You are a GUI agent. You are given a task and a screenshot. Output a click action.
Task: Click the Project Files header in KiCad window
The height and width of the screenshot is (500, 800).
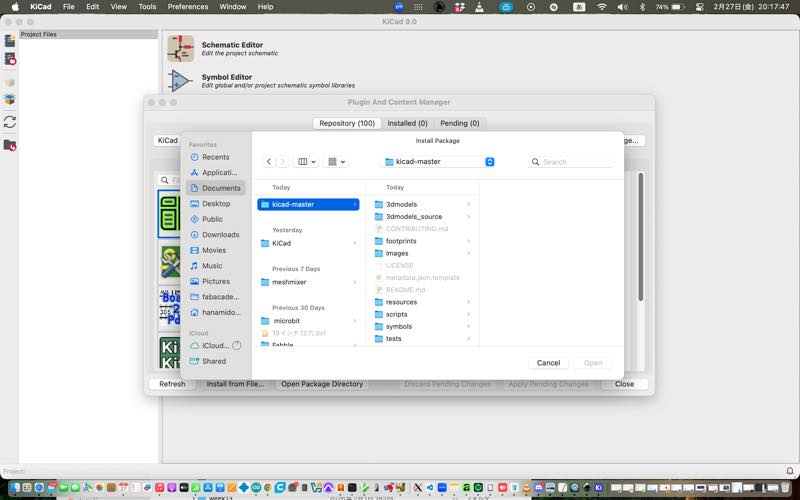(88, 34)
